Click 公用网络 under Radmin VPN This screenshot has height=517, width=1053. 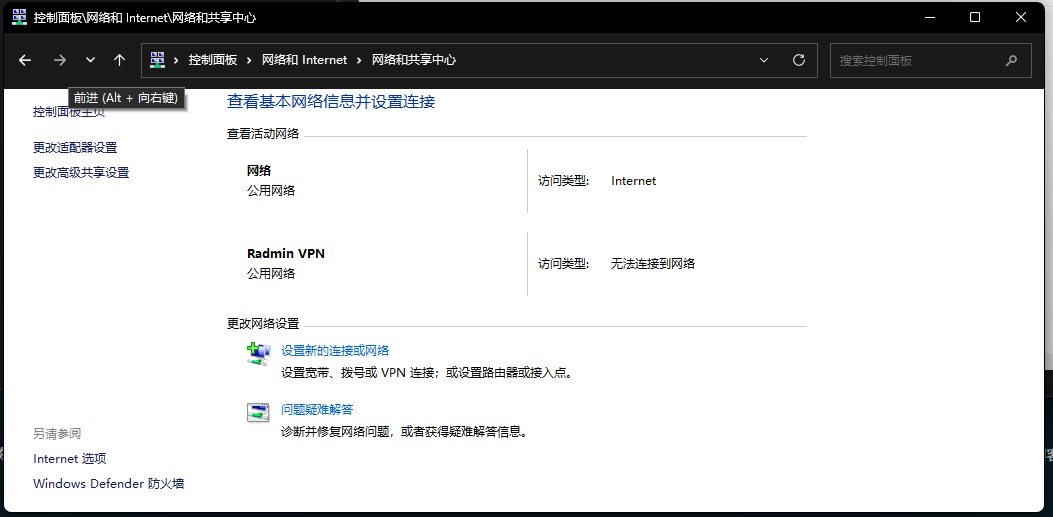point(271,273)
